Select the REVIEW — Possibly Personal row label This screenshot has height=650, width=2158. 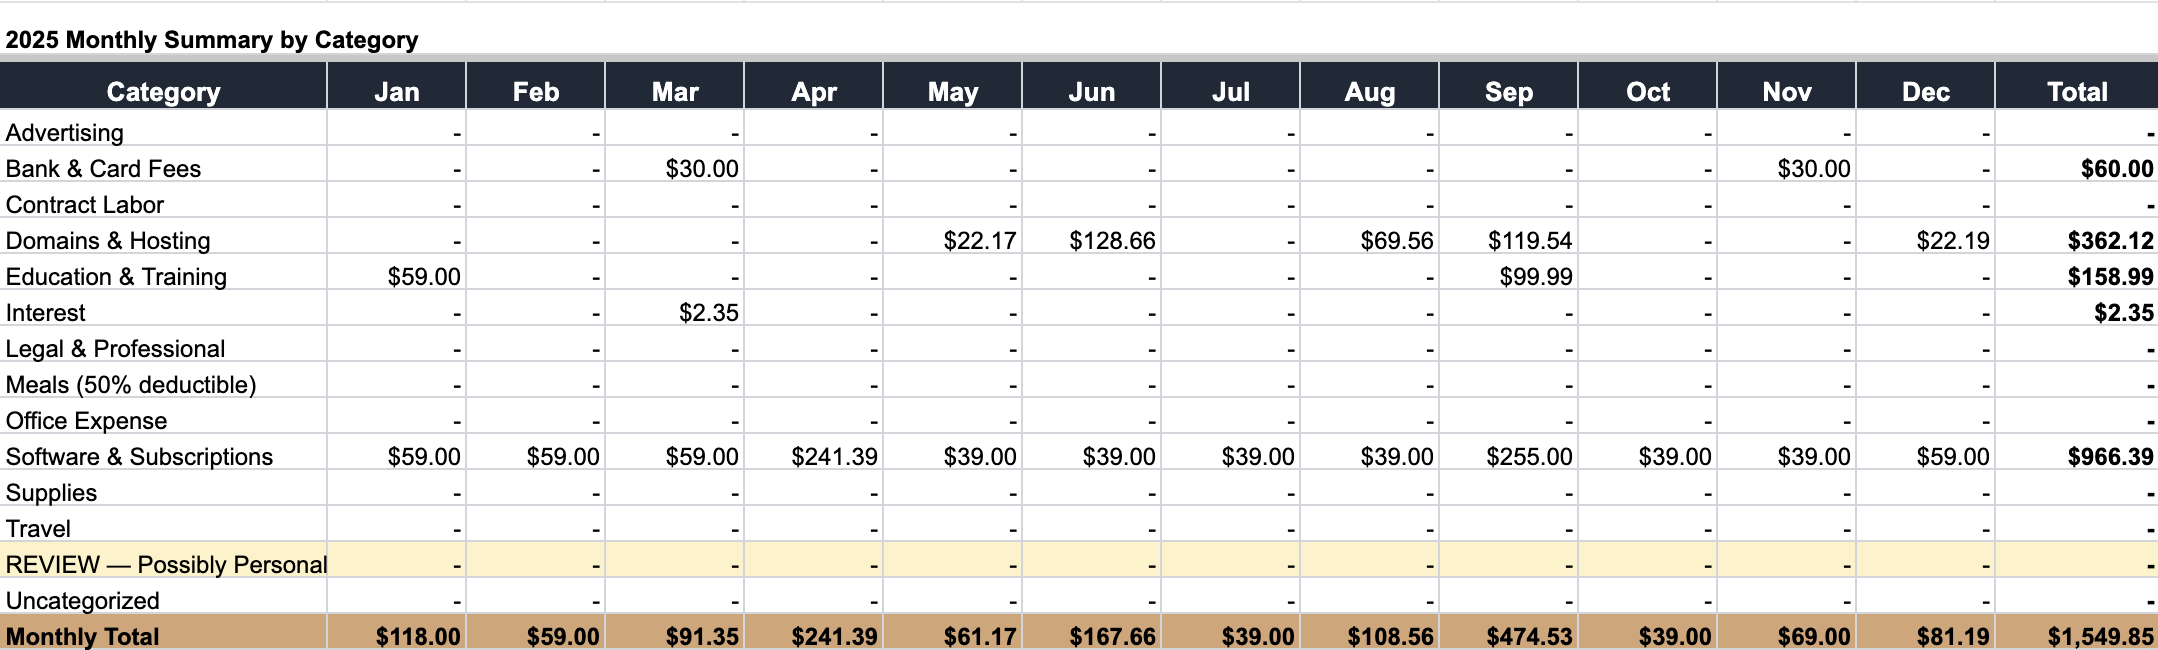[166, 565]
